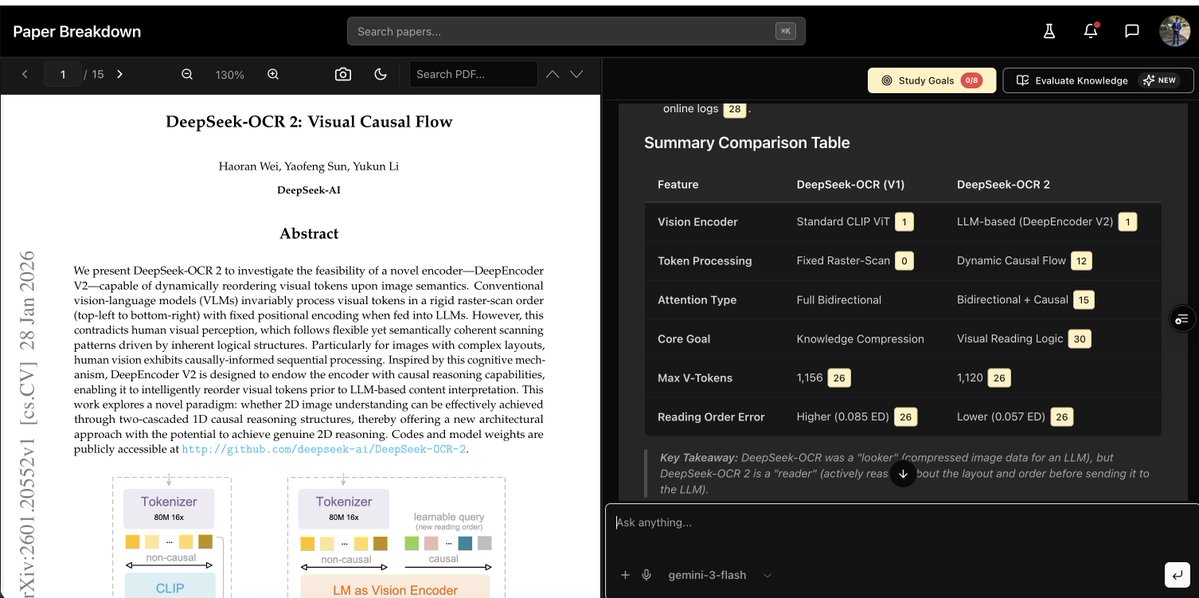This screenshot has width=1199, height=598.
Task: Click the Paper Breakdown logo
Action: pos(76,31)
